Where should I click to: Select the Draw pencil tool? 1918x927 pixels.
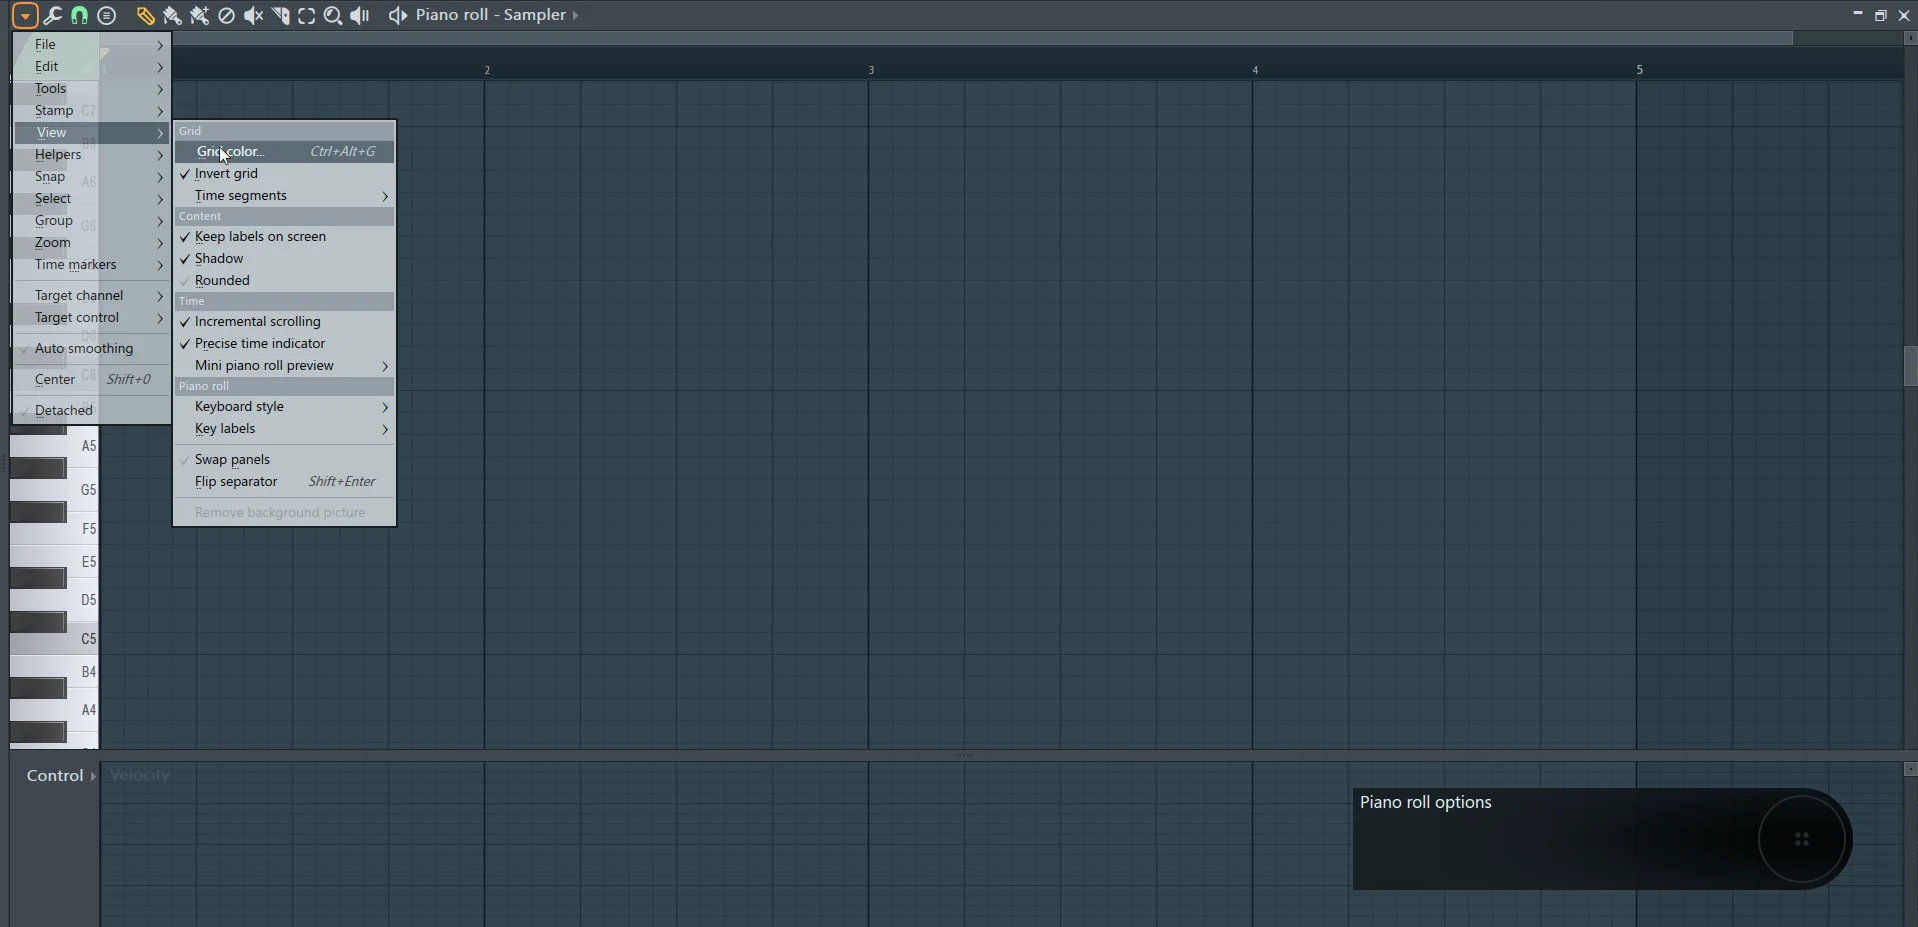pyautogui.click(x=145, y=15)
